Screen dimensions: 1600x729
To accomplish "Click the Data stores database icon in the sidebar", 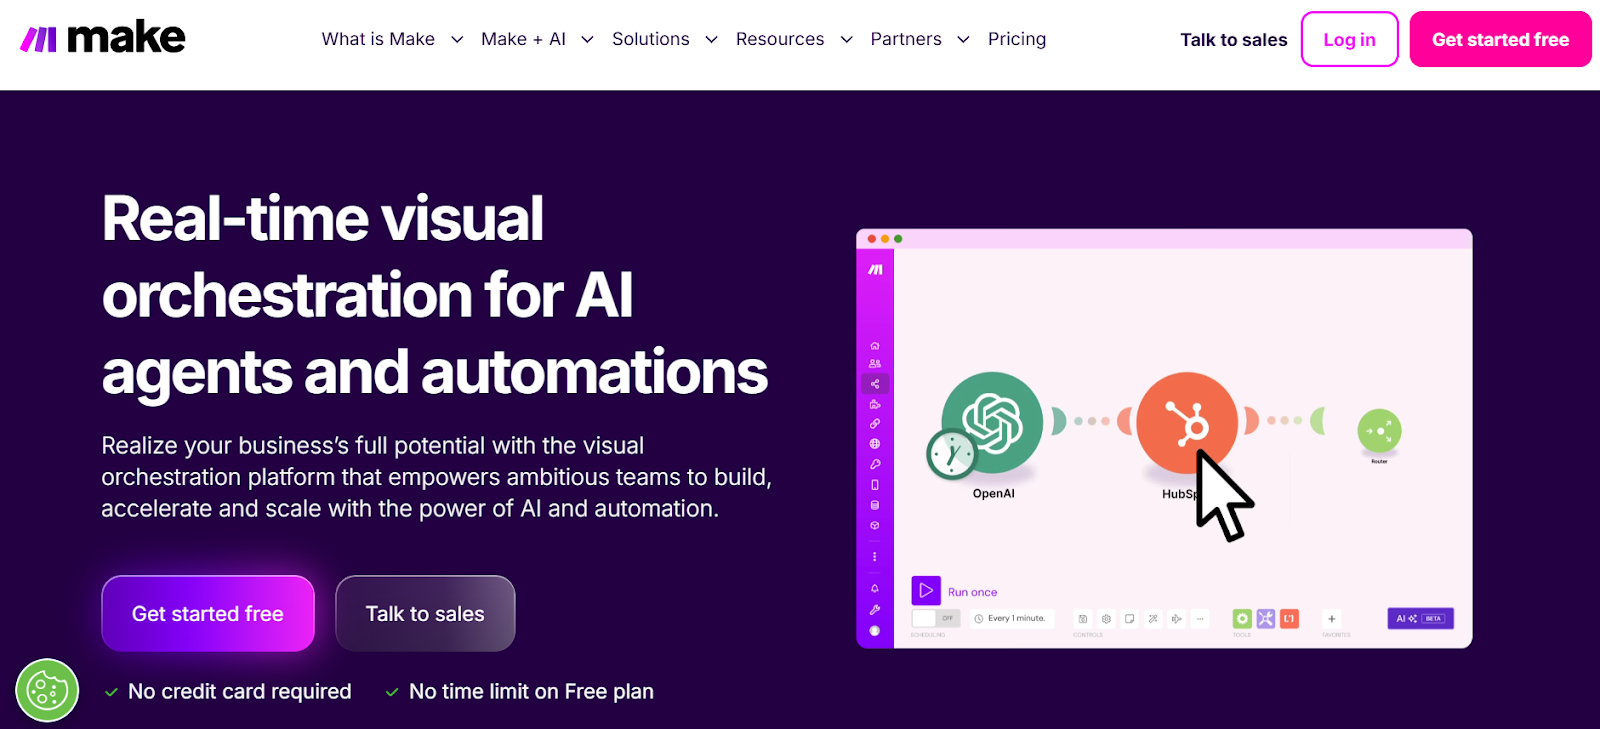I will (875, 505).
